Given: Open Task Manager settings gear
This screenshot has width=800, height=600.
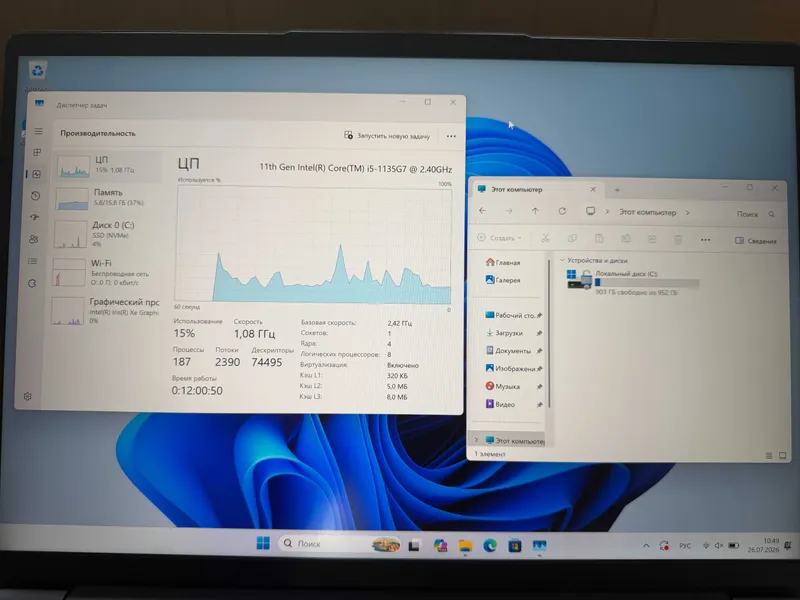Looking at the screenshot, I should (x=28, y=396).
